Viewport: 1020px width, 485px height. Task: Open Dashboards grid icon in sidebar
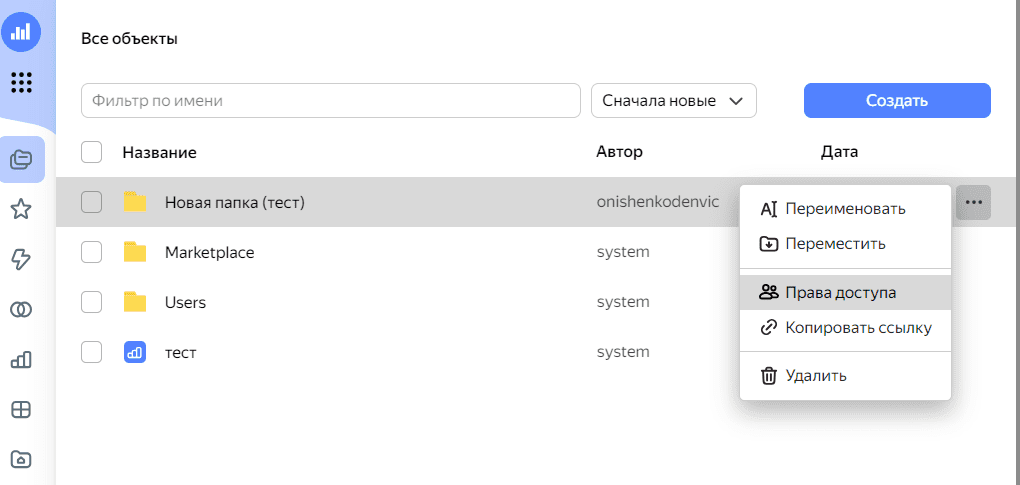[x=21, y=410]
